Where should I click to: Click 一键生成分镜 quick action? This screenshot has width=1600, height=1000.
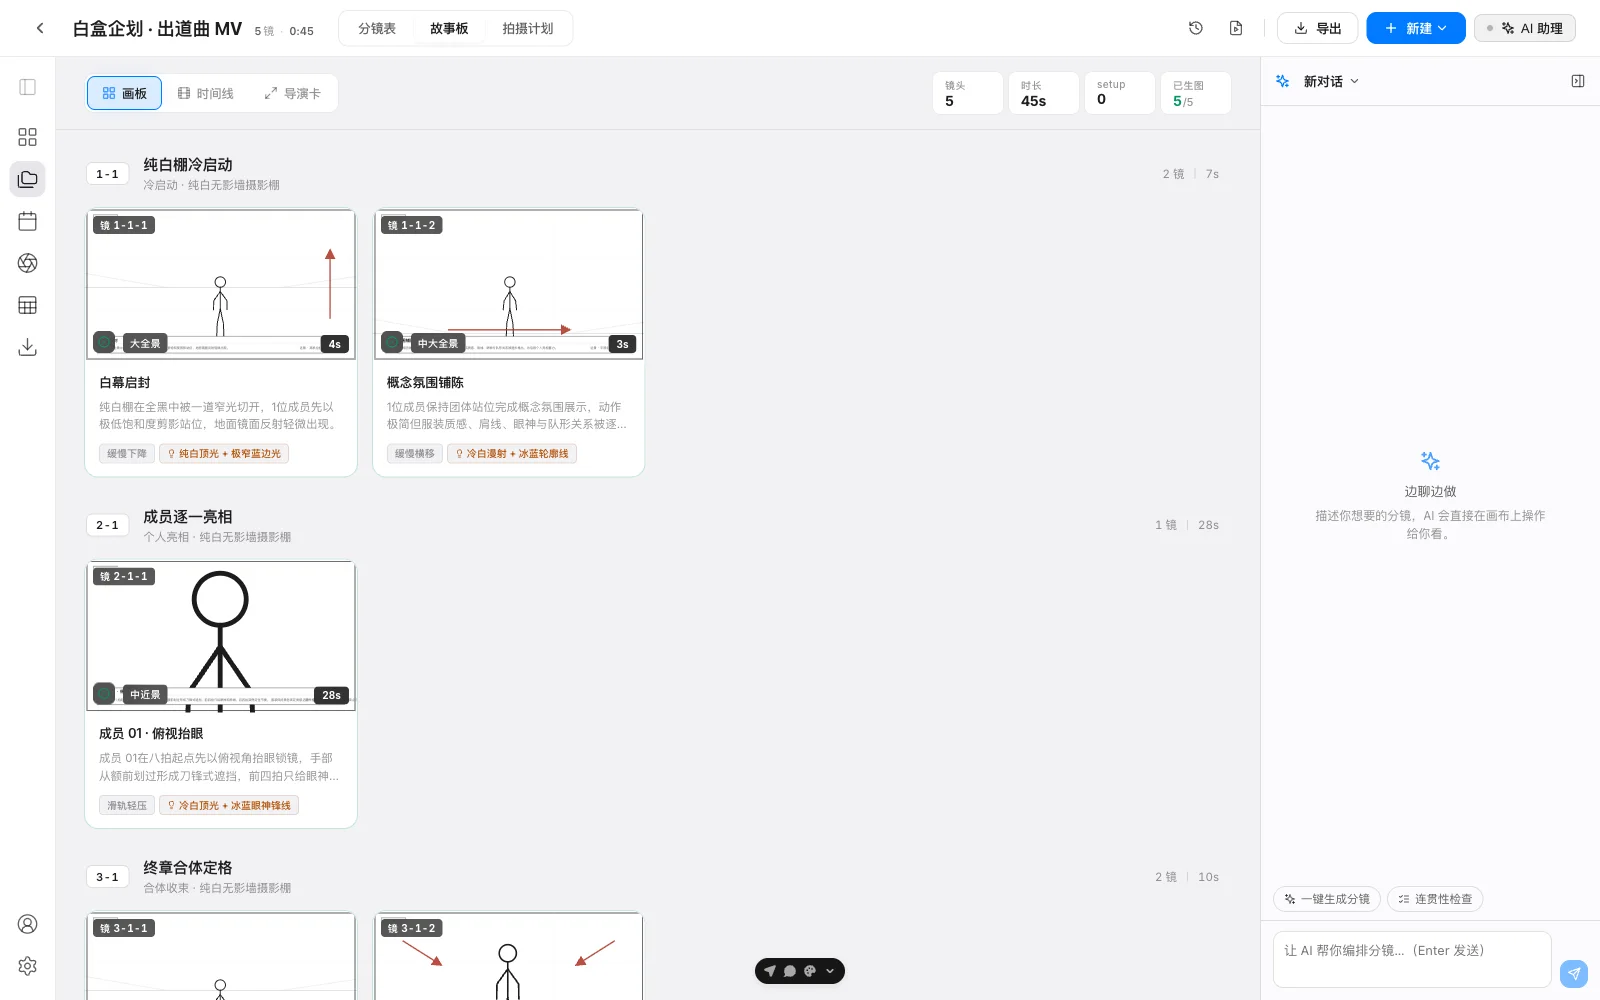pos(1327,899)
